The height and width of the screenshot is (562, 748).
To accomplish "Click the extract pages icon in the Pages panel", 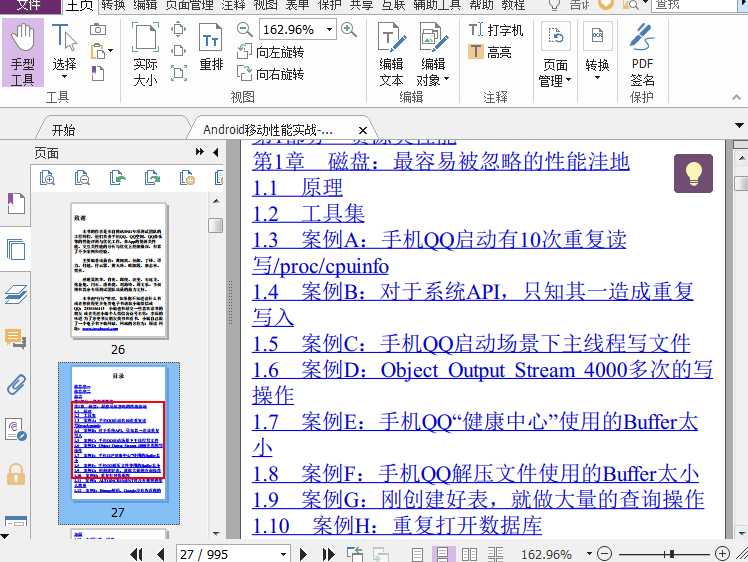I will tap(117, 178).
